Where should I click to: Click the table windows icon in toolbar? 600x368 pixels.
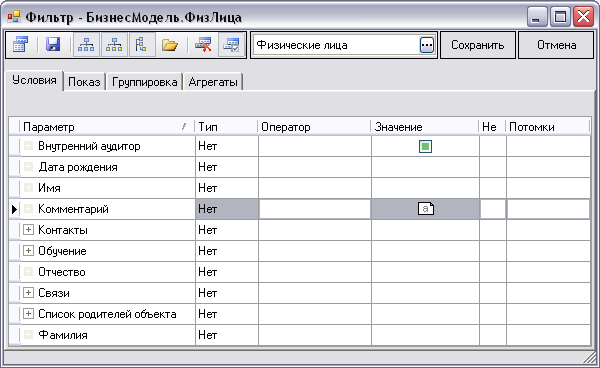pos(20,45)
